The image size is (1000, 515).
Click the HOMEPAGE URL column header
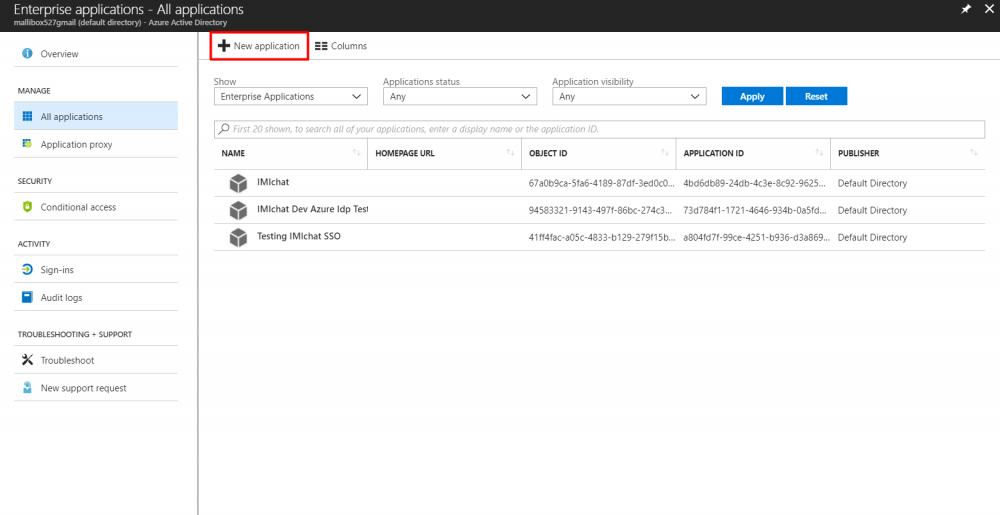coord(405,154)
